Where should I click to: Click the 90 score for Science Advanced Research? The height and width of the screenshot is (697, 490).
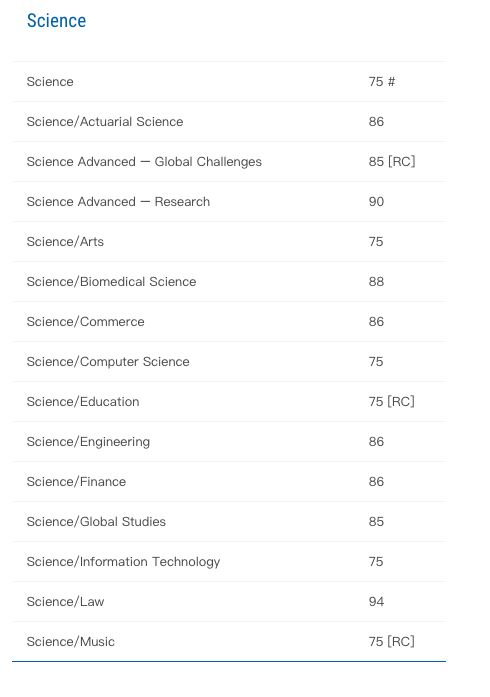[376, 202]
